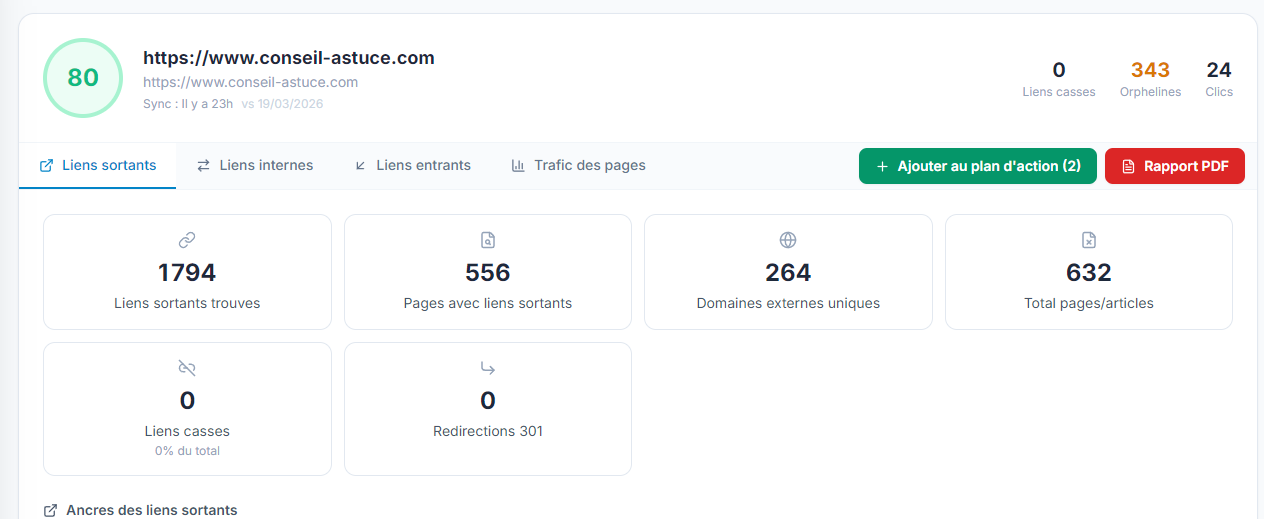Screen dimensions: 1264x519
Task: Click the grey URL https://www.conseil-astuce.com
Action: click(x=250, y=82)
